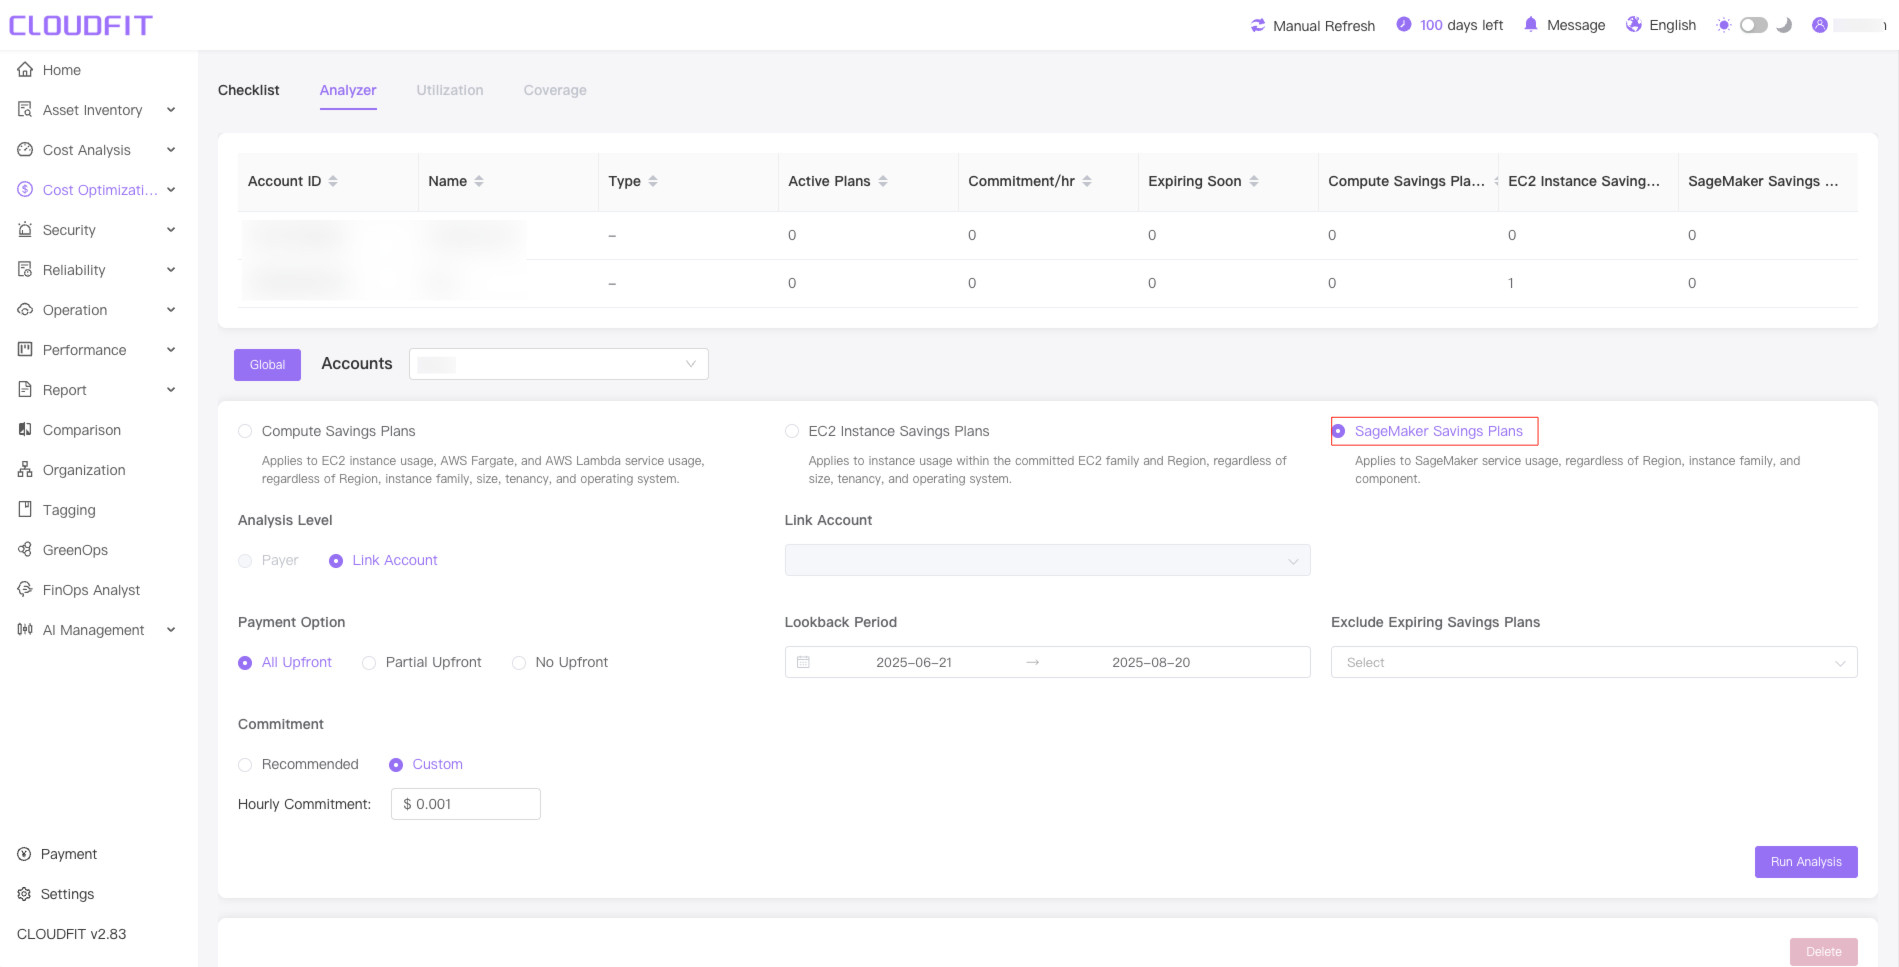This screenshot has width=1899, height=967.
Task: Click the English language globe icon
Action: [x=1634, y=25]
